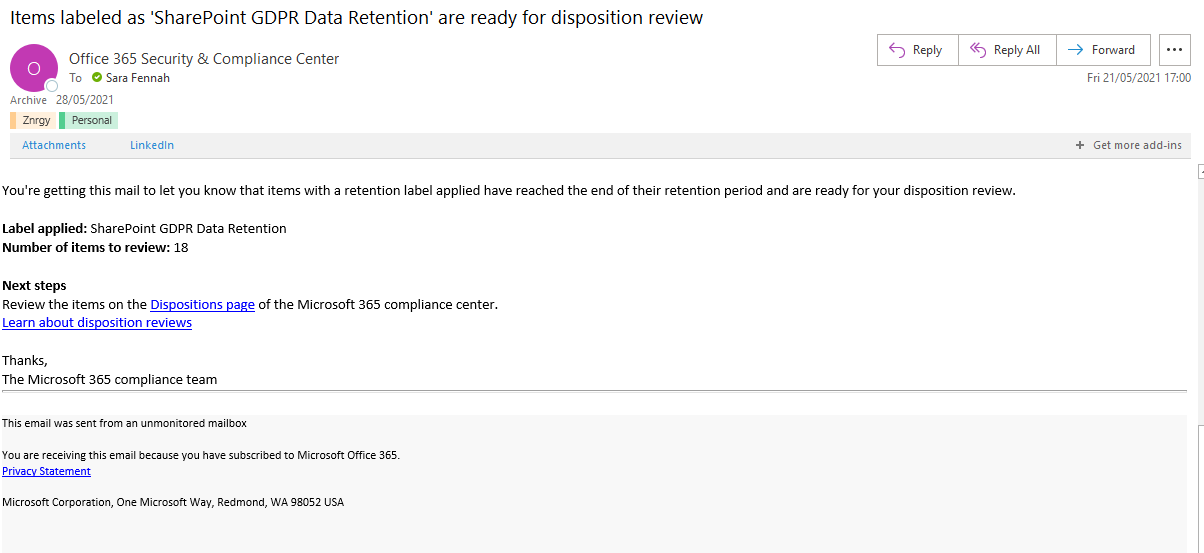Click the Reply button

pos(917,50)
